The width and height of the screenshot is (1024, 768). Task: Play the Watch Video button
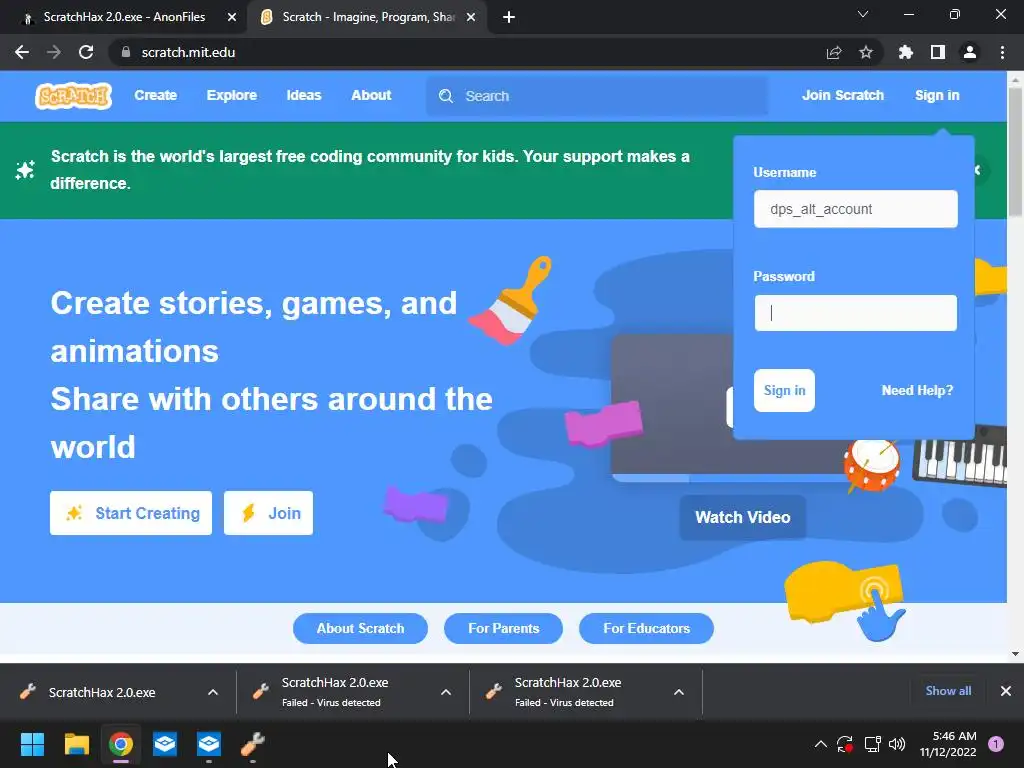(743, 517)
